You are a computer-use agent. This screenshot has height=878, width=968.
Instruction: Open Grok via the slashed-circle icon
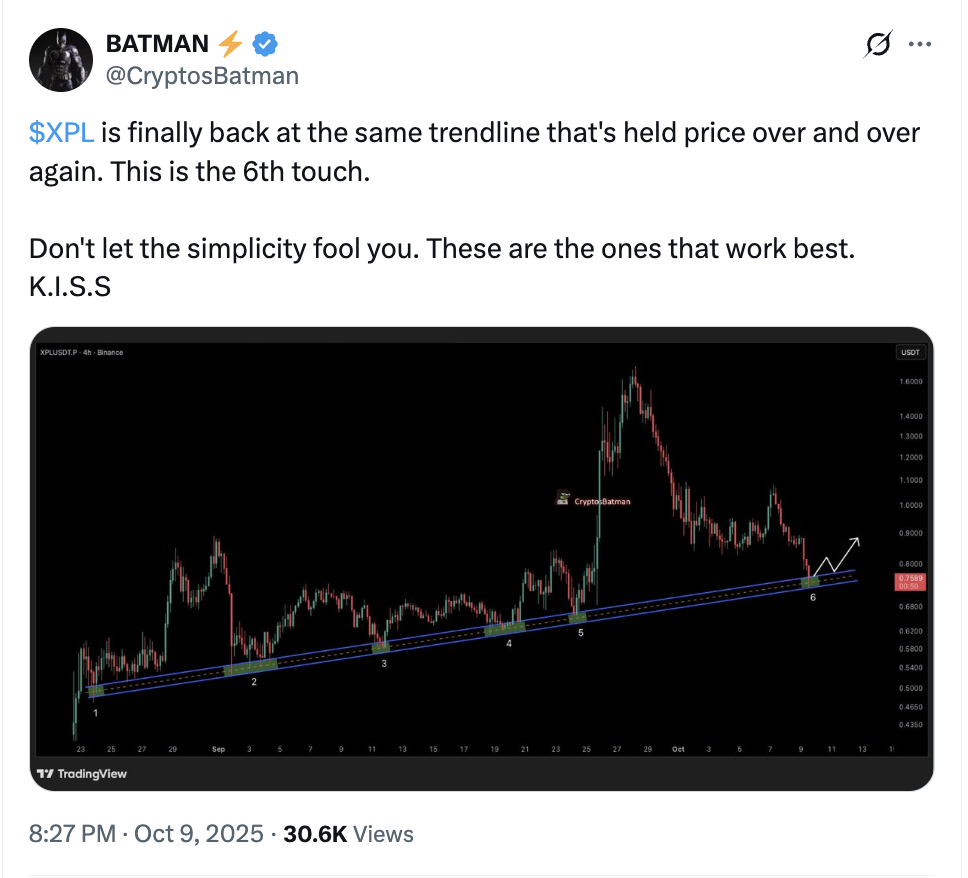pyautogui.click(x=877, y=44)
